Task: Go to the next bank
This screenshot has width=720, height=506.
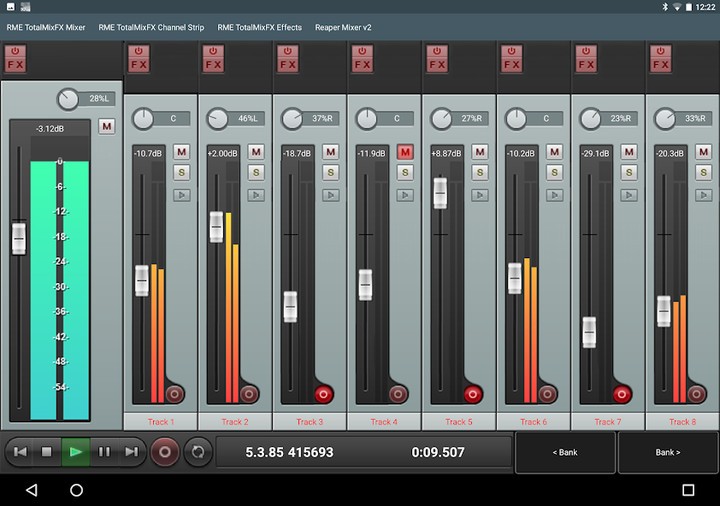Action: (x=668, y=453)
